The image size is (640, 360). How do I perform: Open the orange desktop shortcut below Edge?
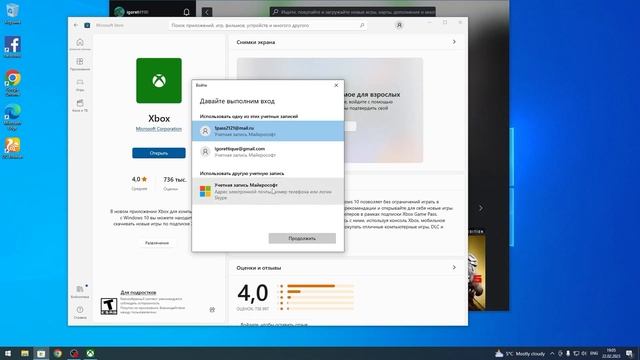[13, 148]
